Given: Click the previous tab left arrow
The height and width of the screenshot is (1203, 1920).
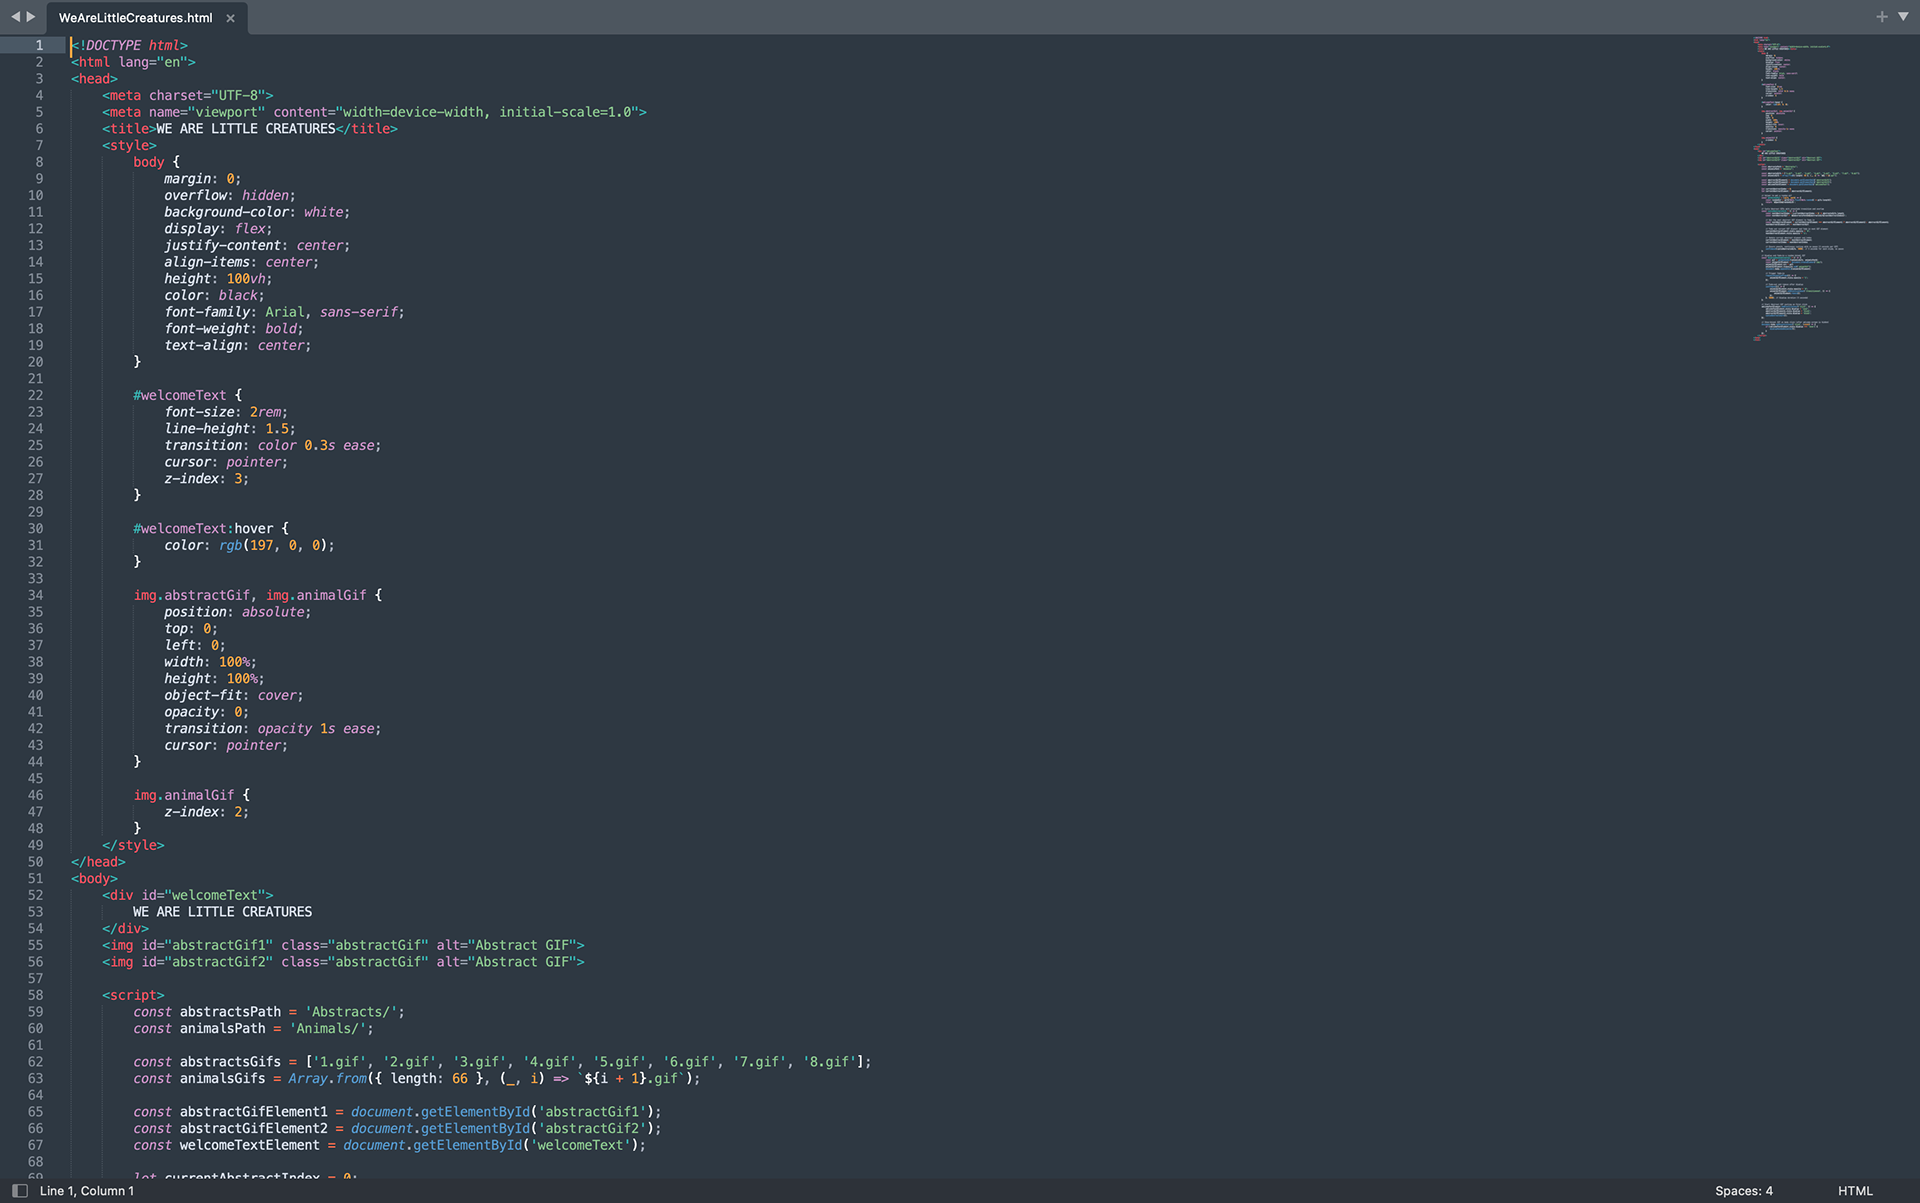Looking at the screenshot, I should coord(15,17).
